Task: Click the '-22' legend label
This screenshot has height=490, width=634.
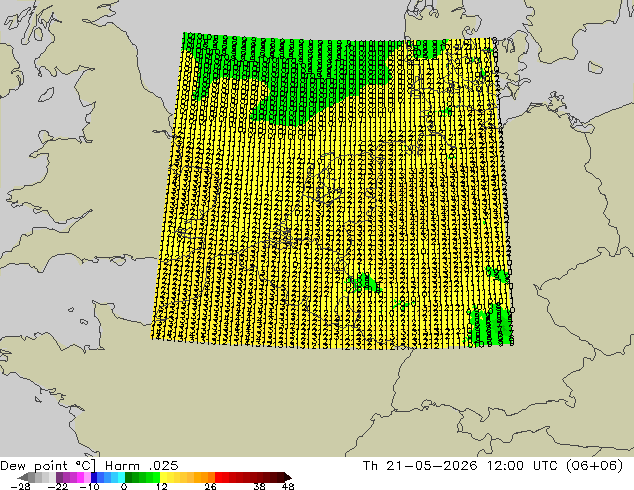Action: [57, 486]
